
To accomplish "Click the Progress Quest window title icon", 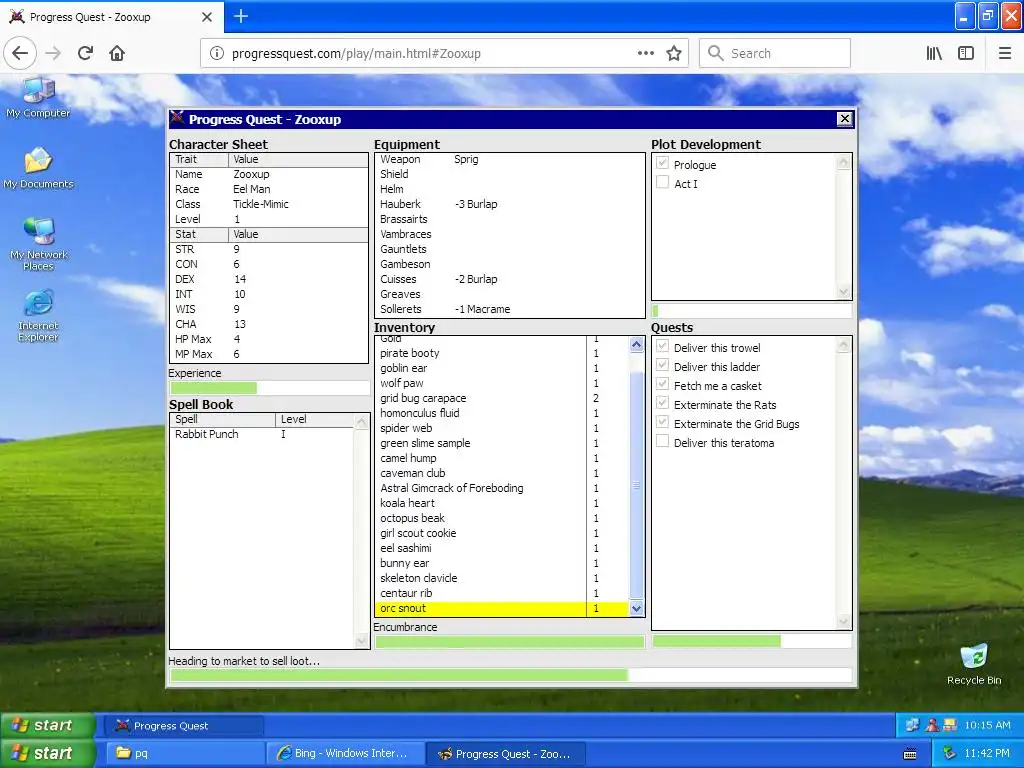I will coord(177,118).
